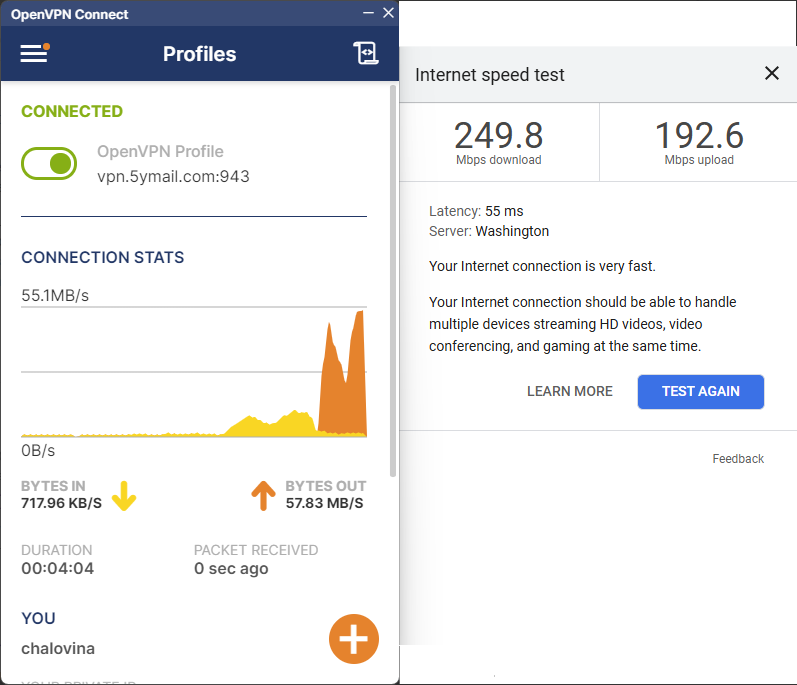Open the Feedback link
This screenshot has width=797, height=685.
pyautogui.click(x=738, y=459)
